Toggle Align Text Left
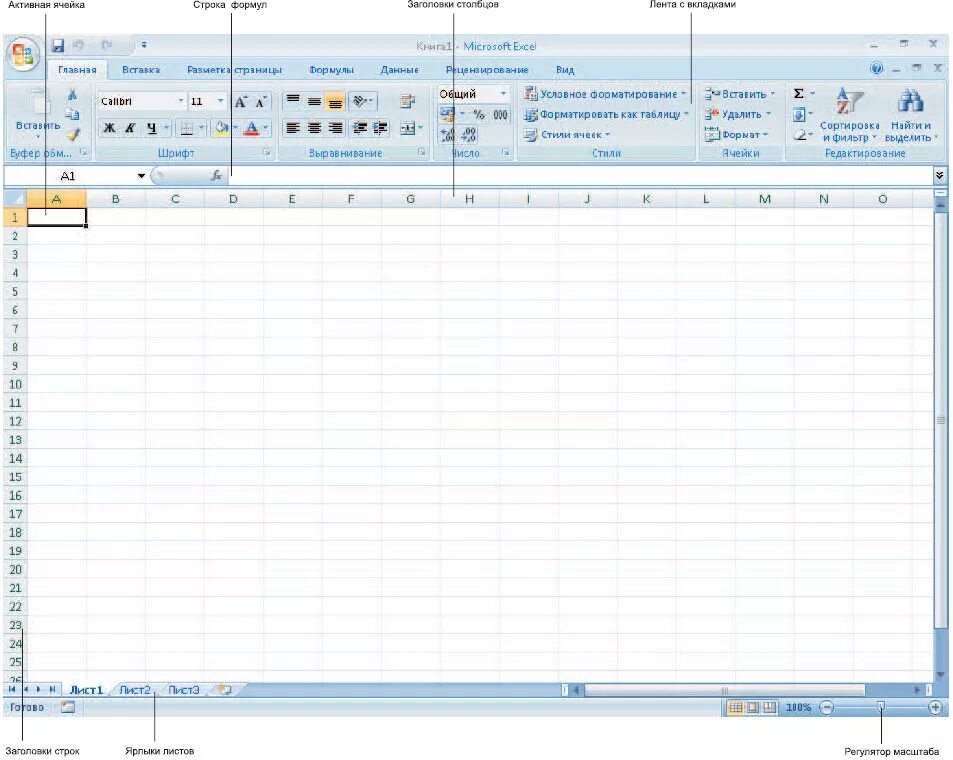Image resolution: width=953 pixels, height=760 pixels. coord(293,128)
